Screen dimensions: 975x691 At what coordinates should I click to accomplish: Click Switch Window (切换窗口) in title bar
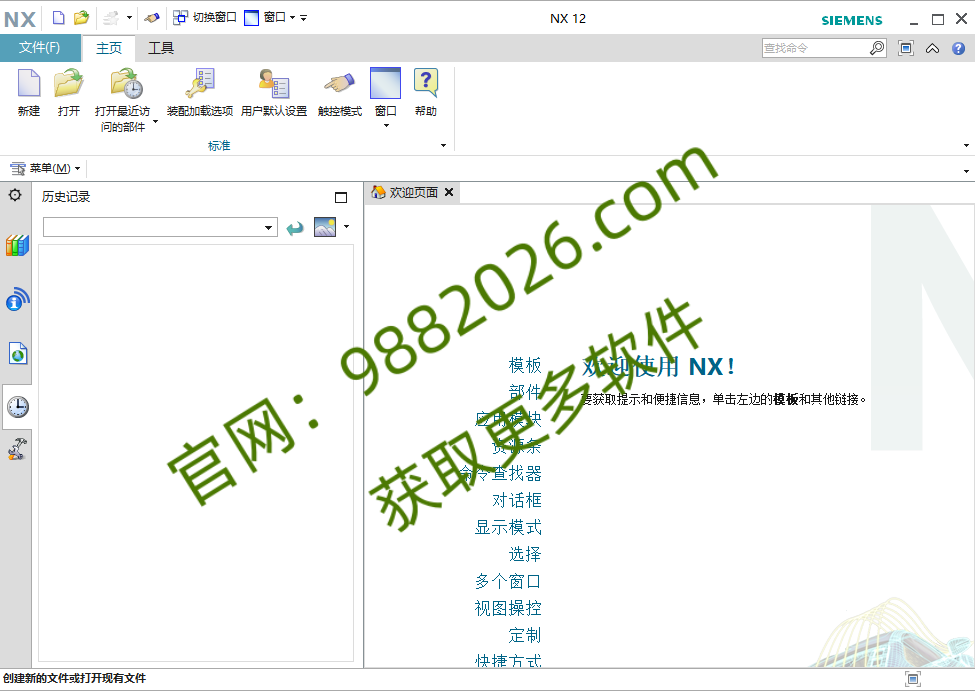[205, 17]
